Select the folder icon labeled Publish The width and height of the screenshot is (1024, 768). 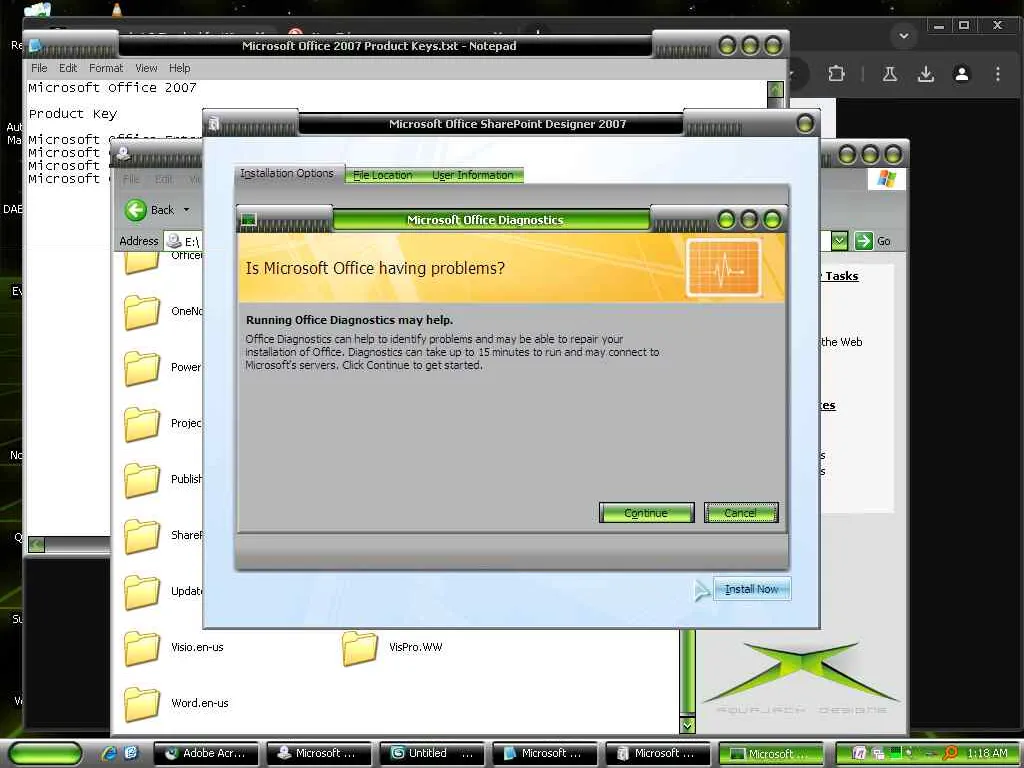point(142,481)
